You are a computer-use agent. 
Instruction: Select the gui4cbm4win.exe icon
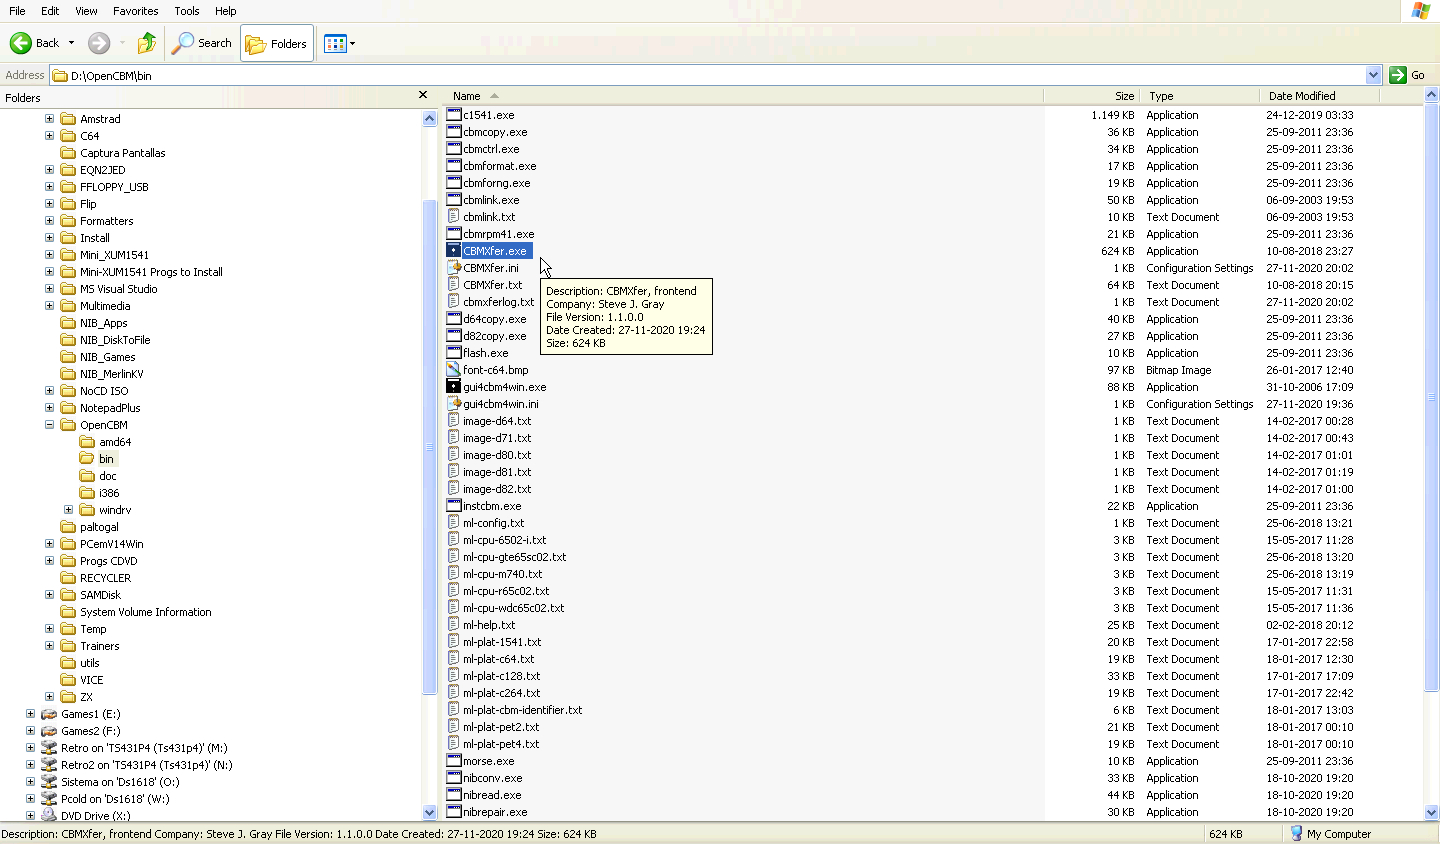click(x=454, y=387)
